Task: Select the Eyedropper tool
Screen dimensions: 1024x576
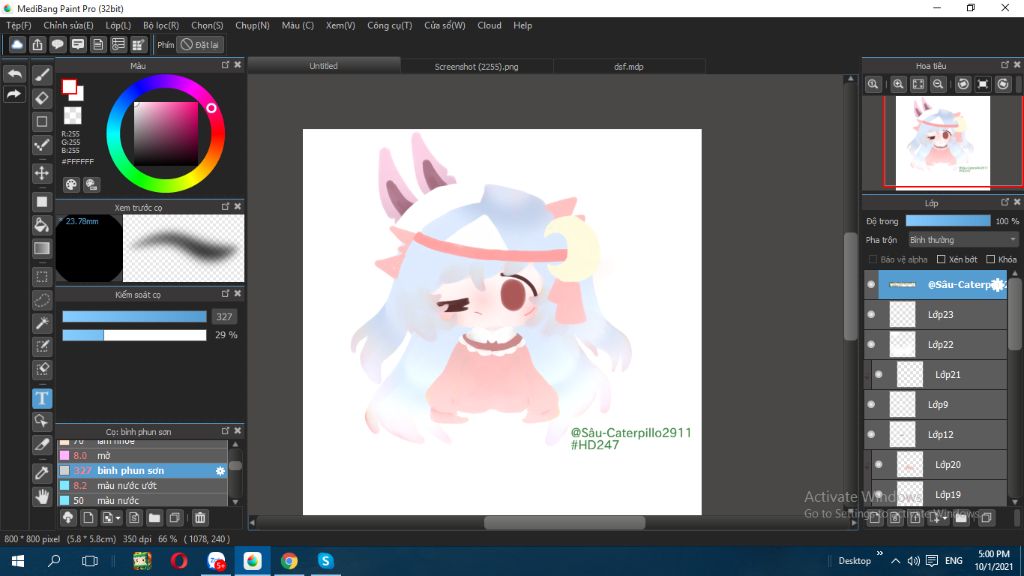Action: [x=42, y=473]
